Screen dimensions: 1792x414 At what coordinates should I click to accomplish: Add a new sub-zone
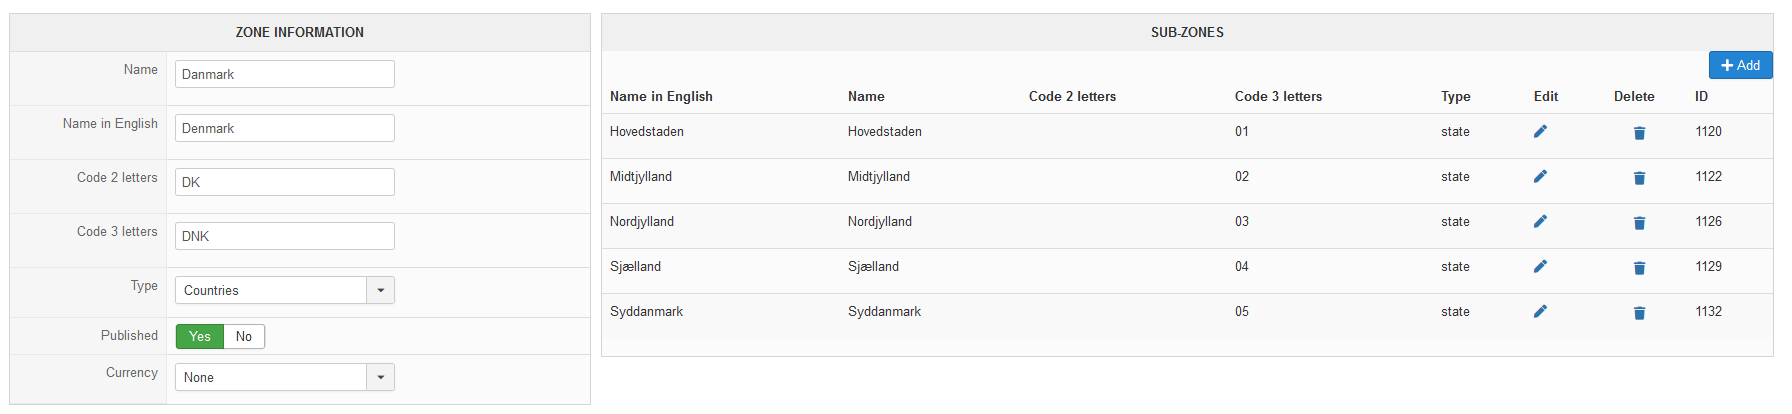click(1740, 65)
